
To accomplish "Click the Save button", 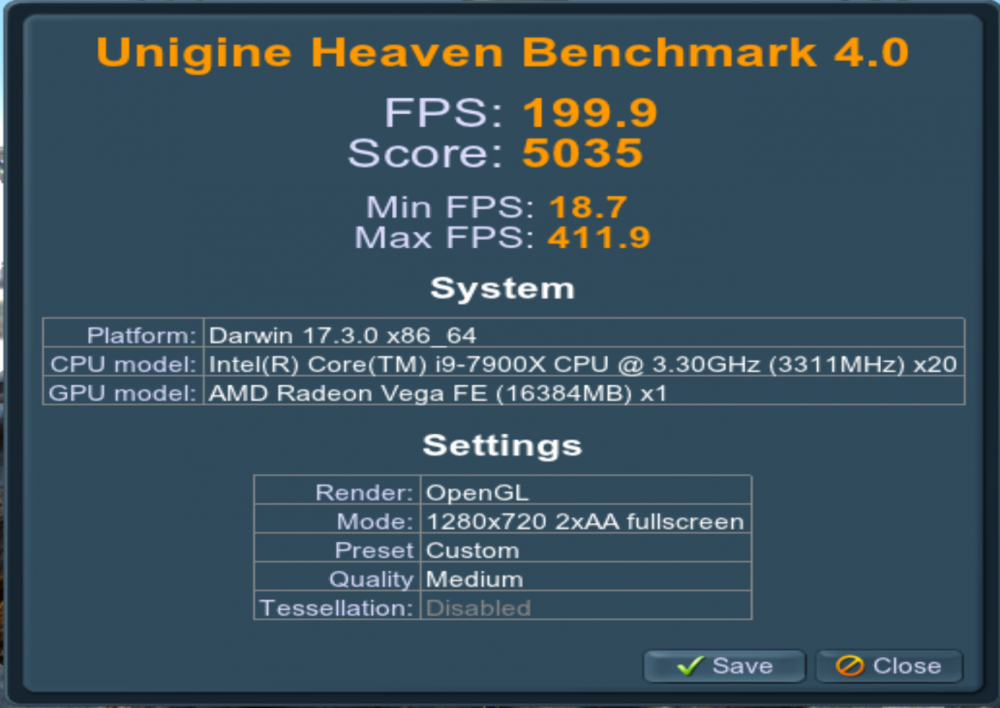I will [724, 666].
